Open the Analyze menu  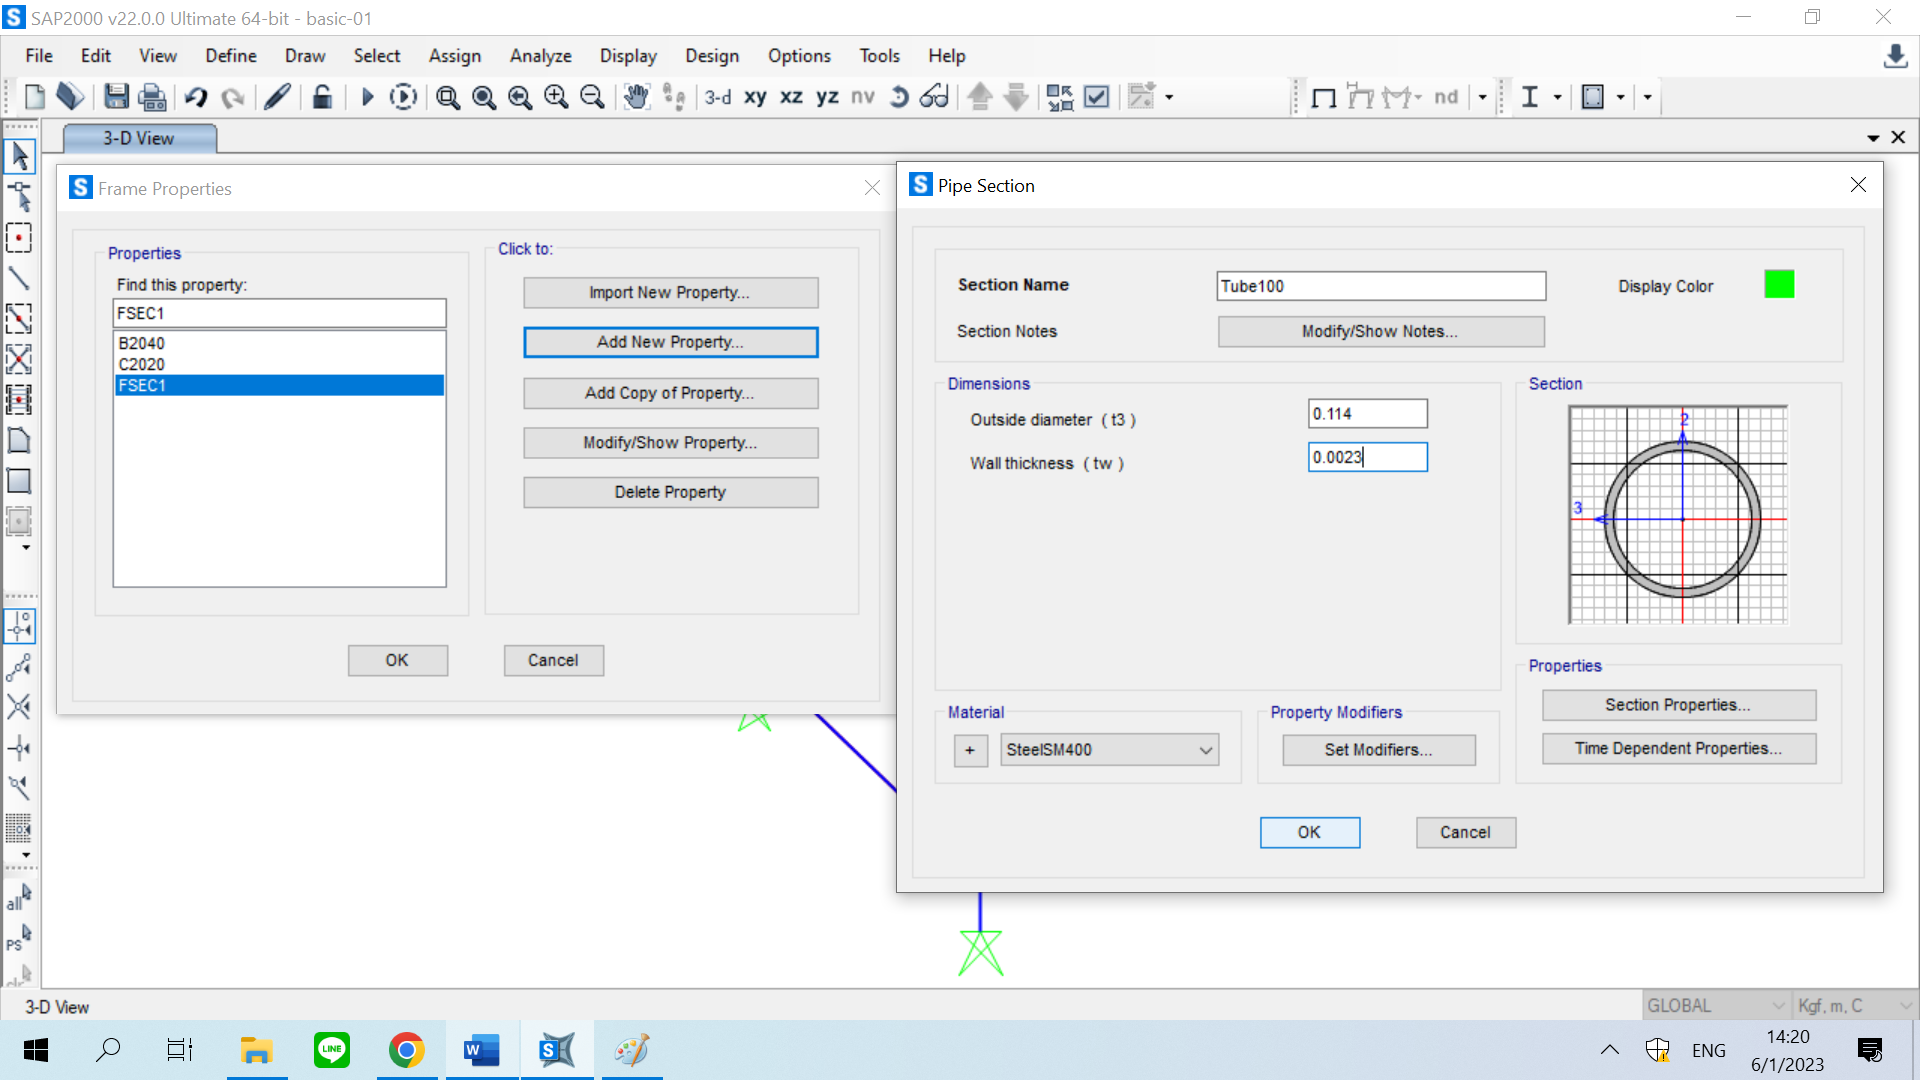click(540, 56)
